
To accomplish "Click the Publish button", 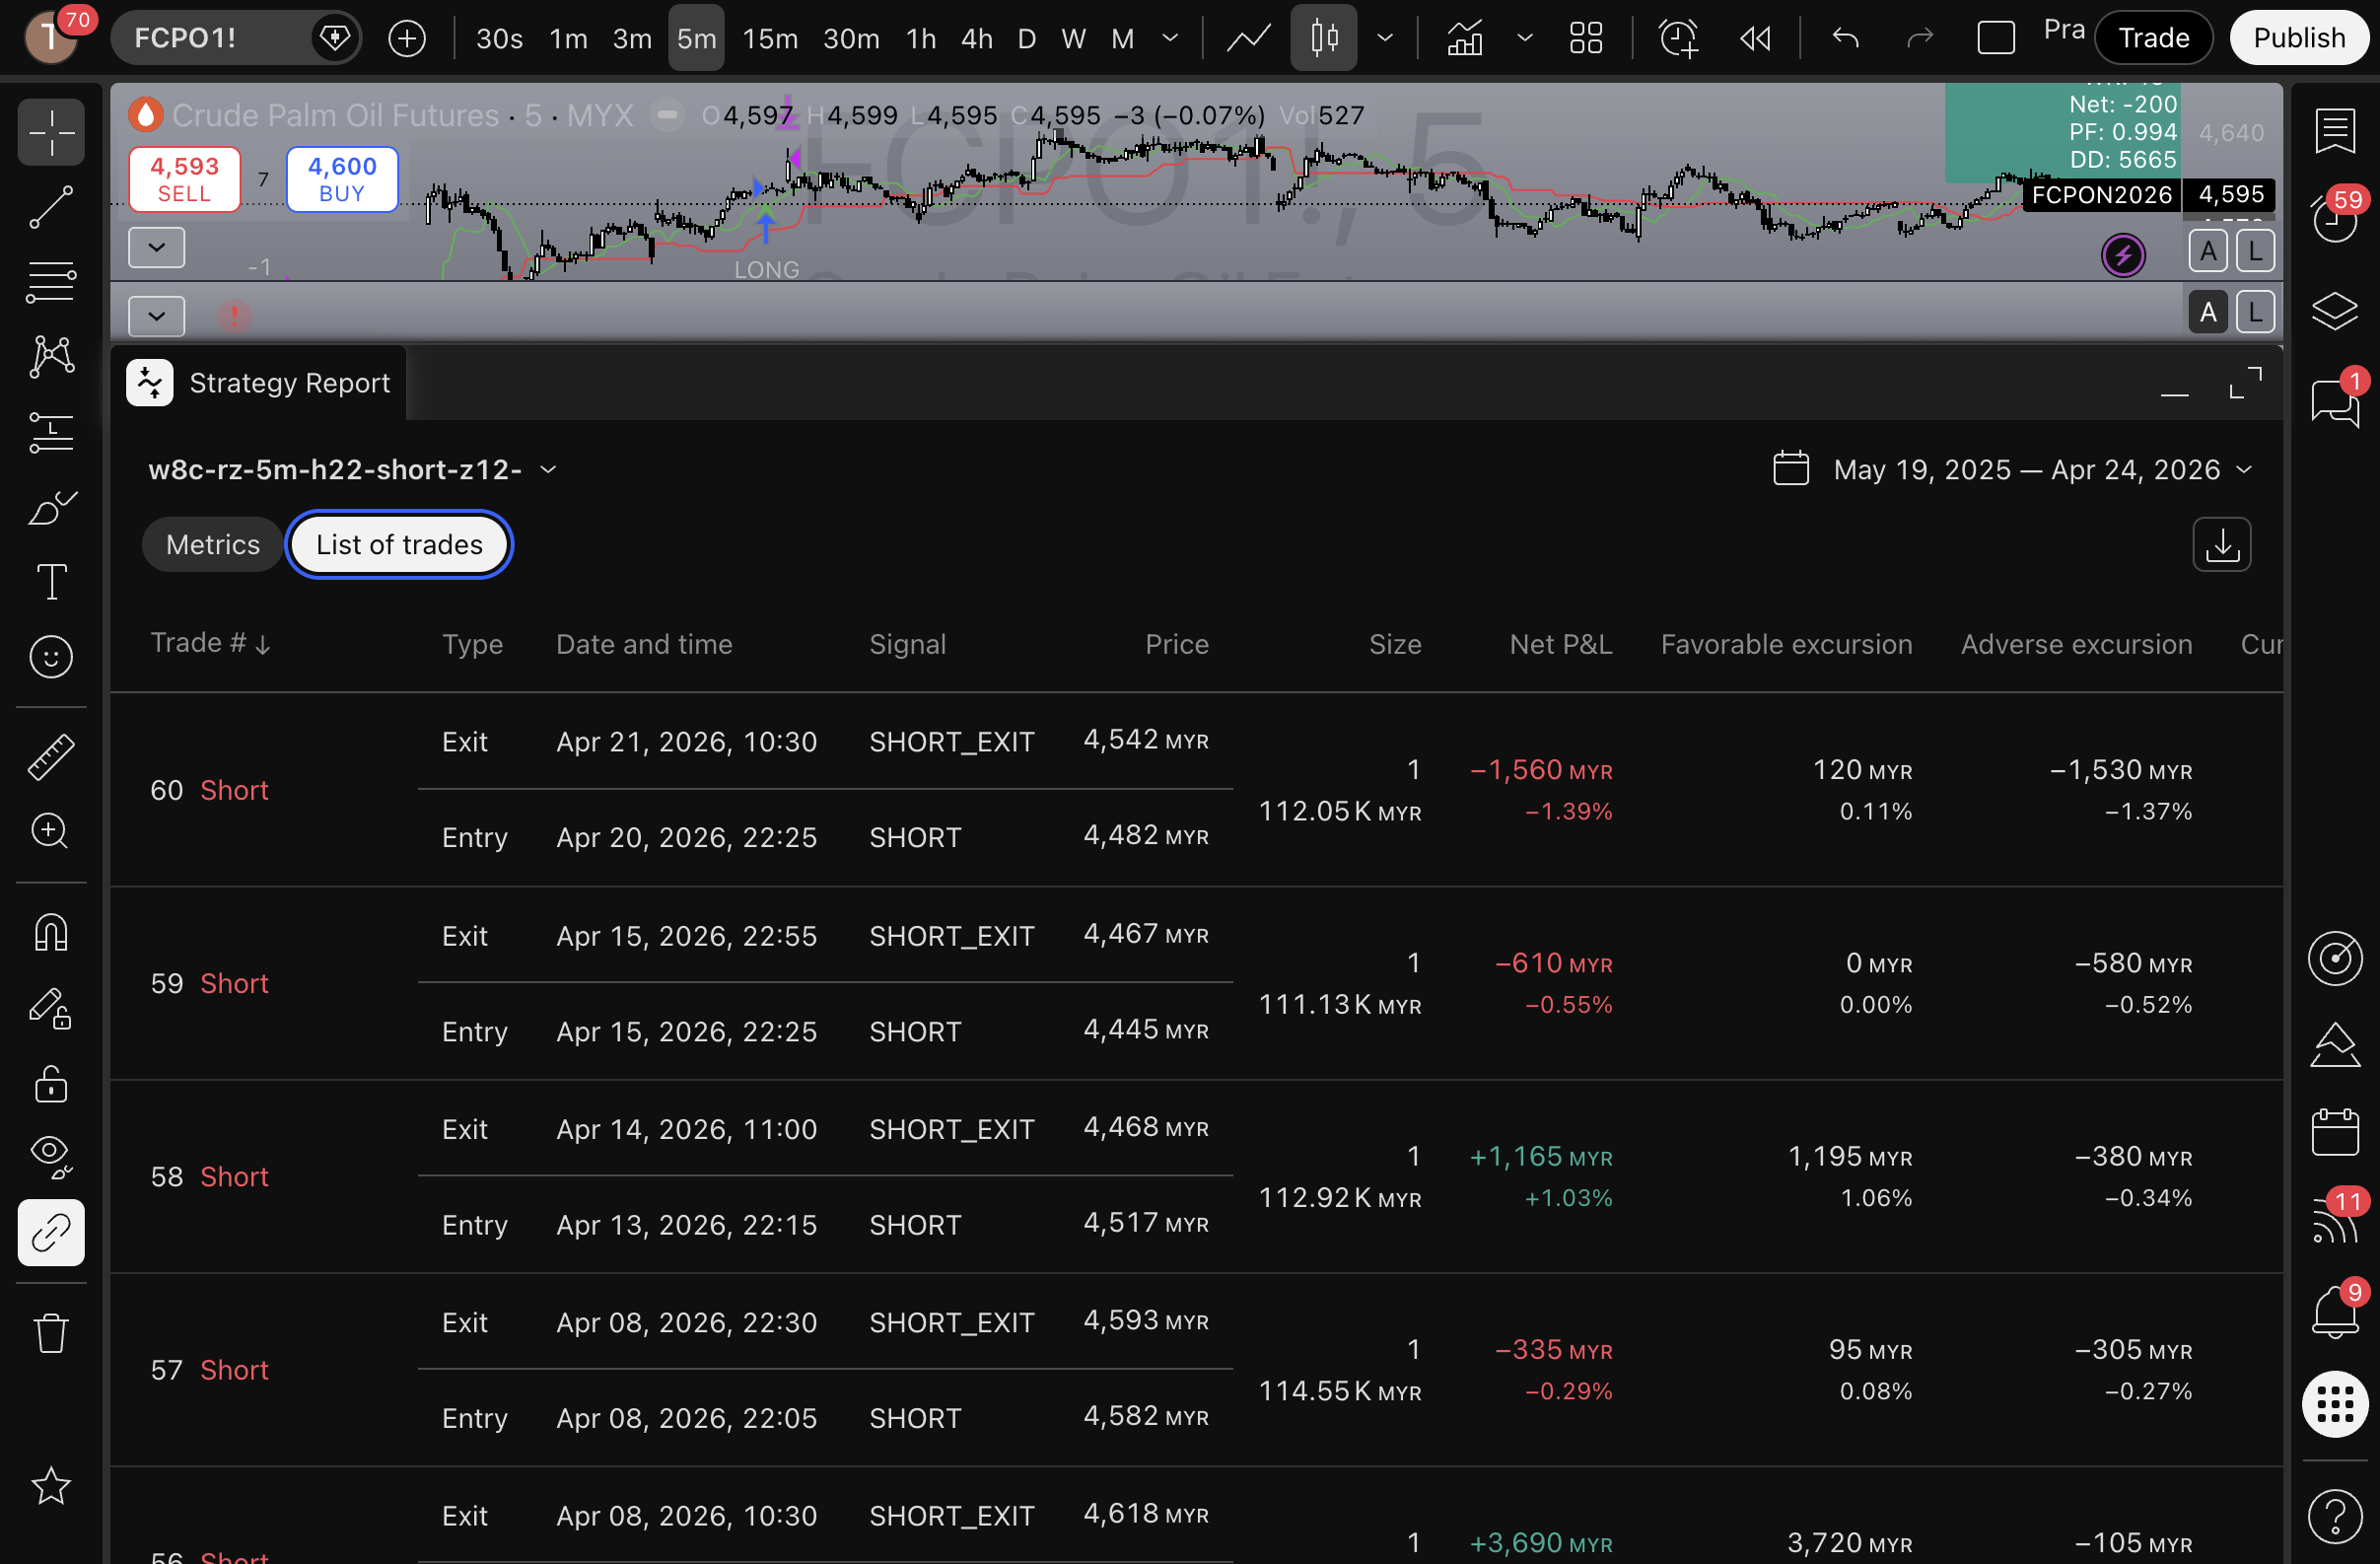I will [x=2298, y=38].
